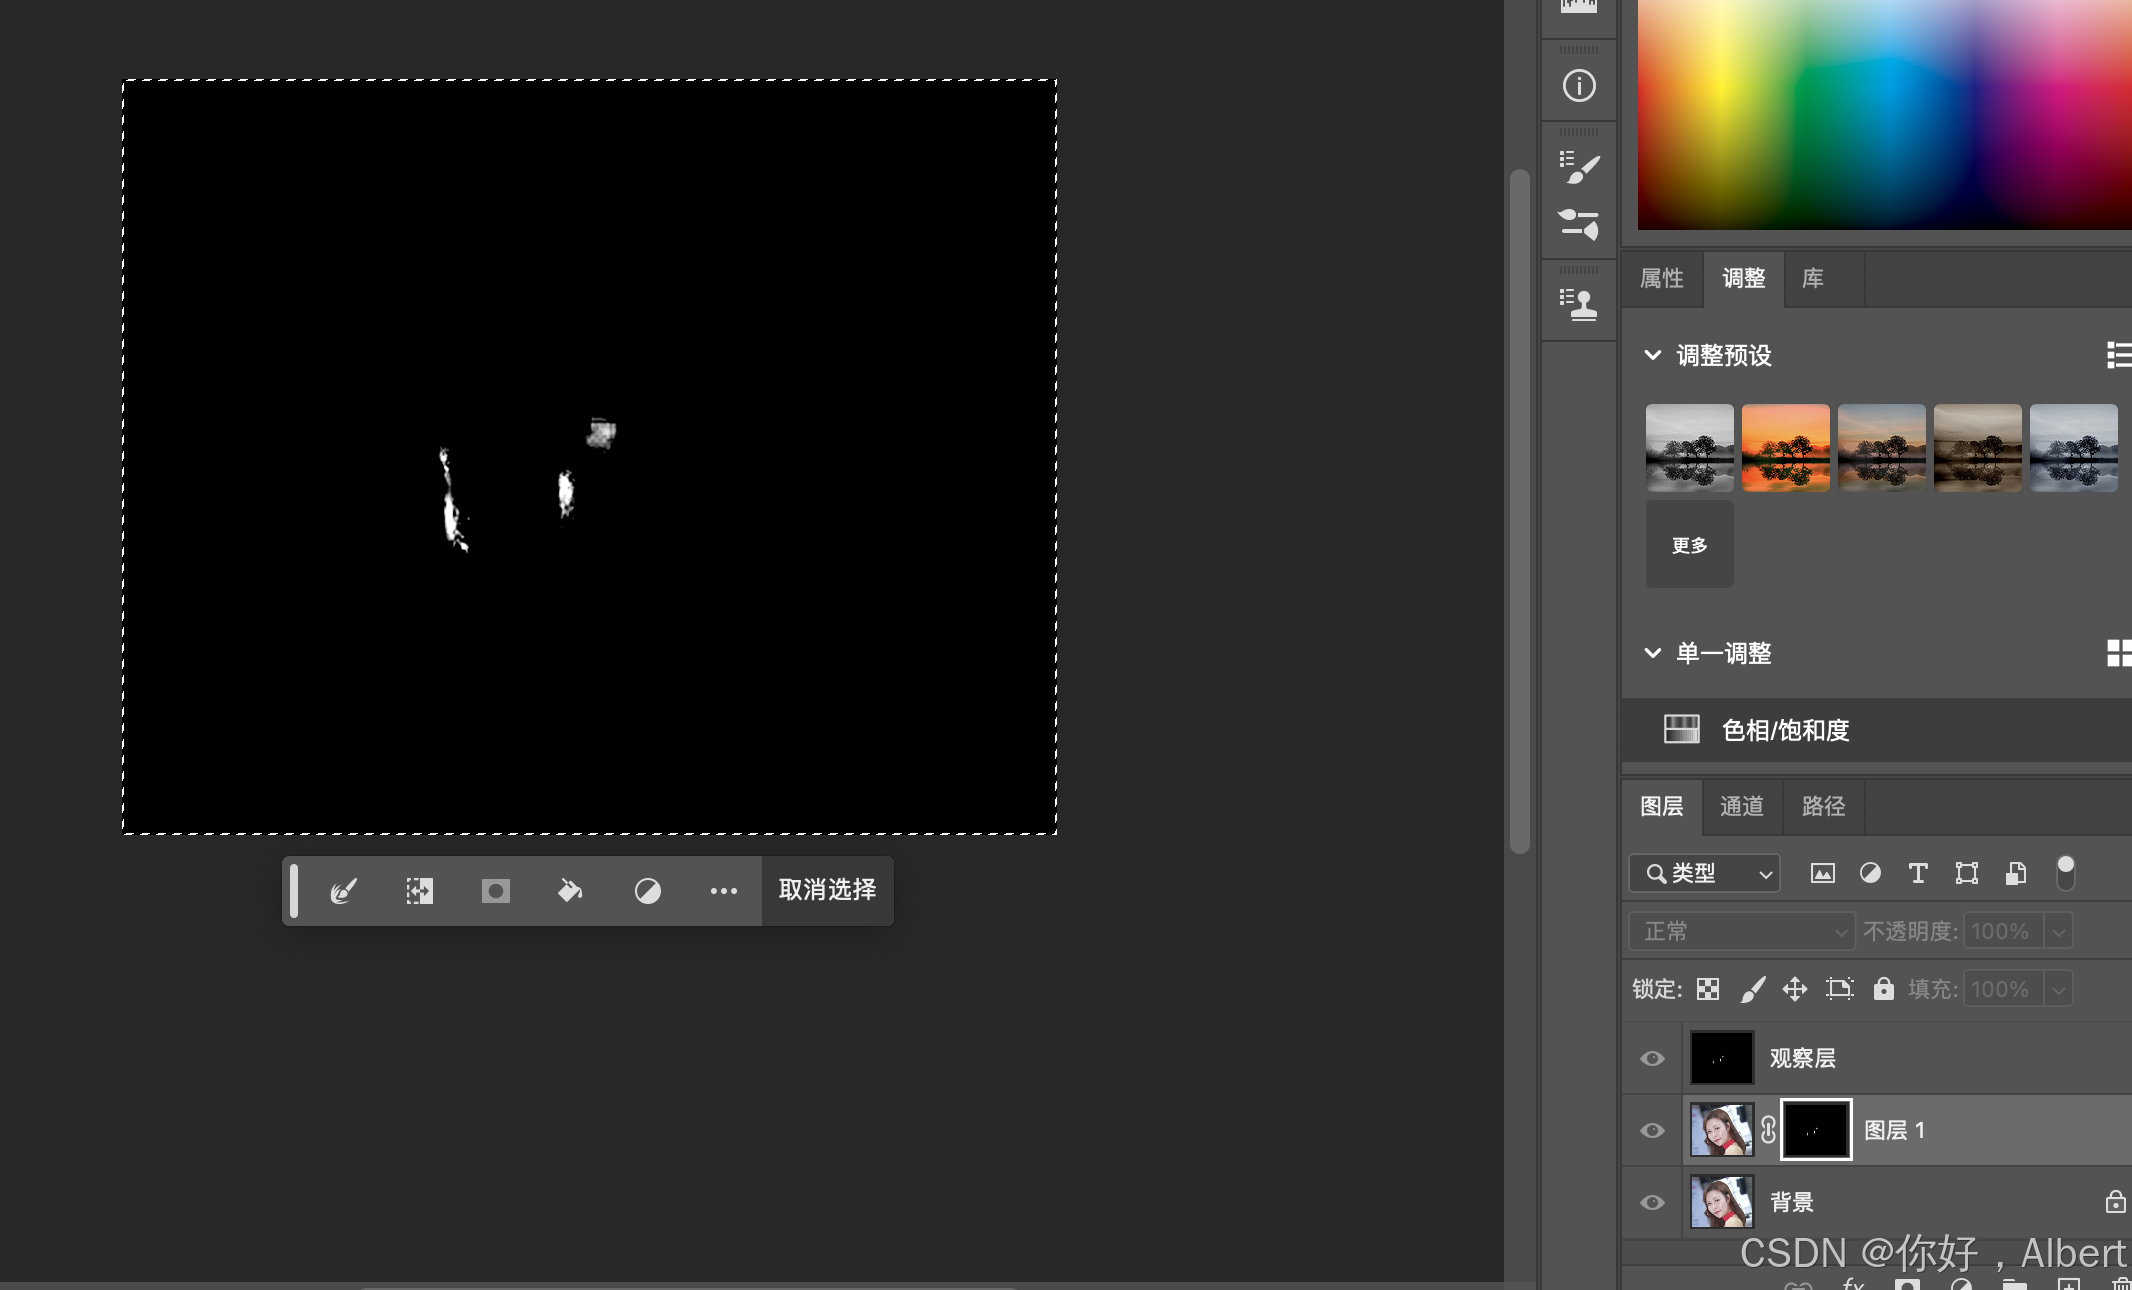Click the Info panel icon
Screen dimensions: 2132x1290
pyautogui.click(x=1579, y=86)
